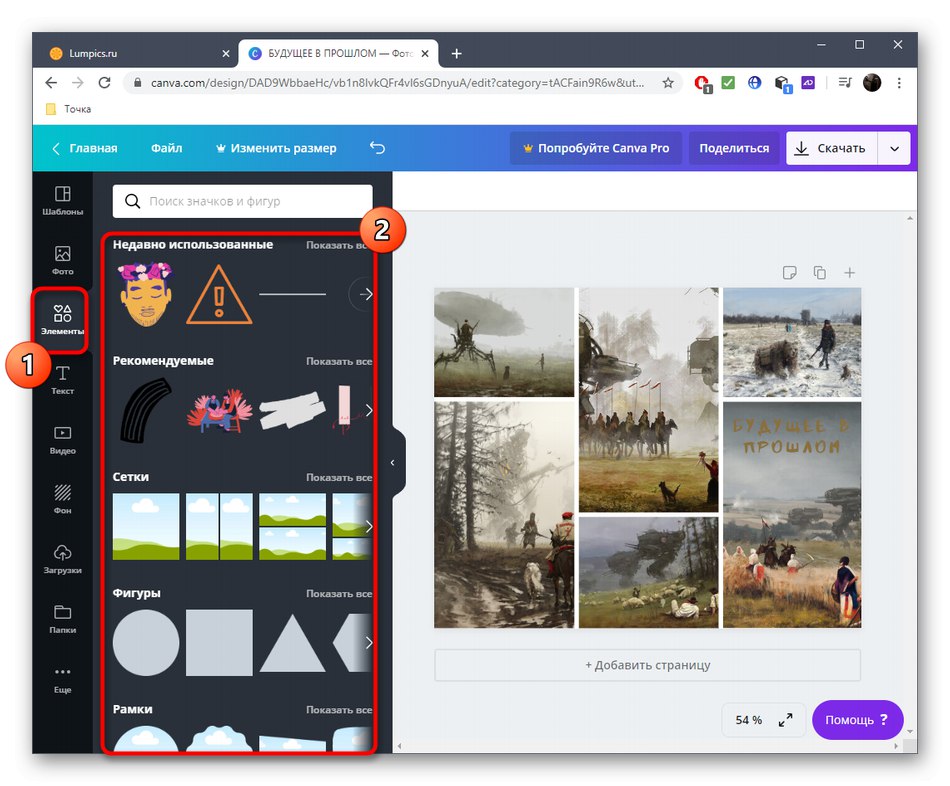Expand more Рекомендуемые elements arrow
Screen dimensions: 950x786
[x=368, y=410]
